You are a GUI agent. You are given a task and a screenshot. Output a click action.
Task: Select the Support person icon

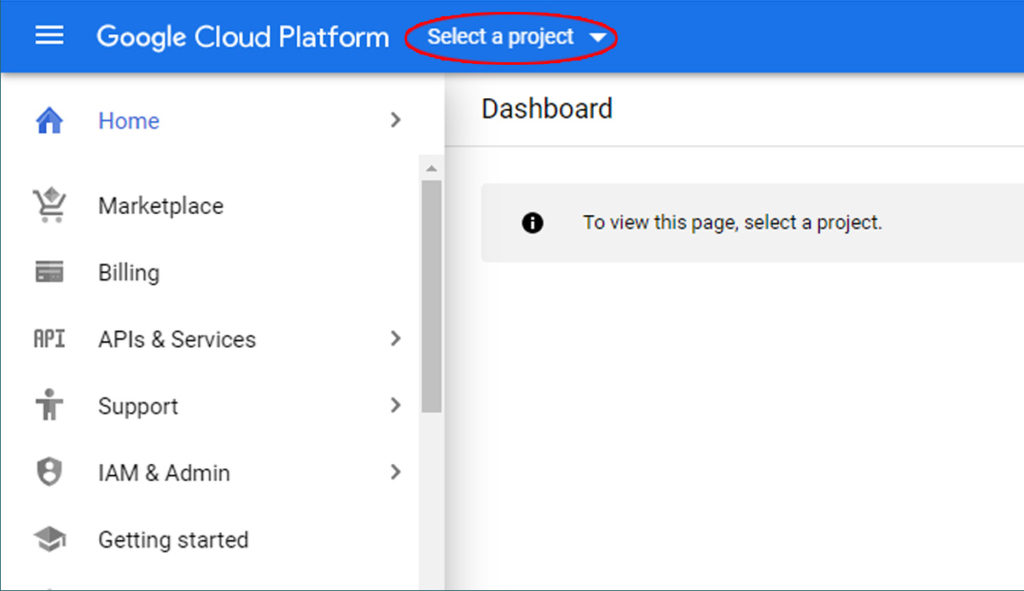[x=48, y=406]
